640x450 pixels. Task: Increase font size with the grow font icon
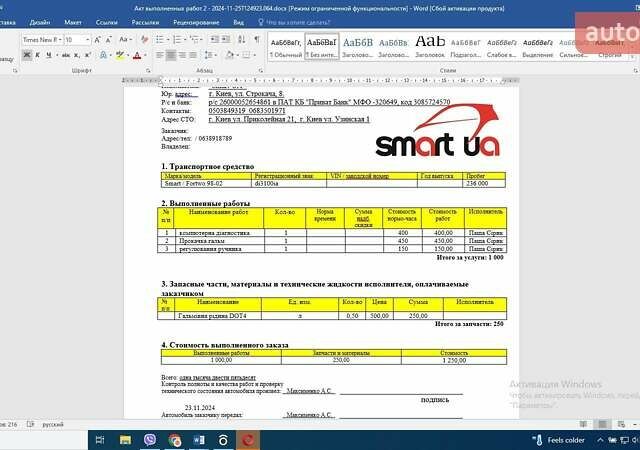point(98,40)
